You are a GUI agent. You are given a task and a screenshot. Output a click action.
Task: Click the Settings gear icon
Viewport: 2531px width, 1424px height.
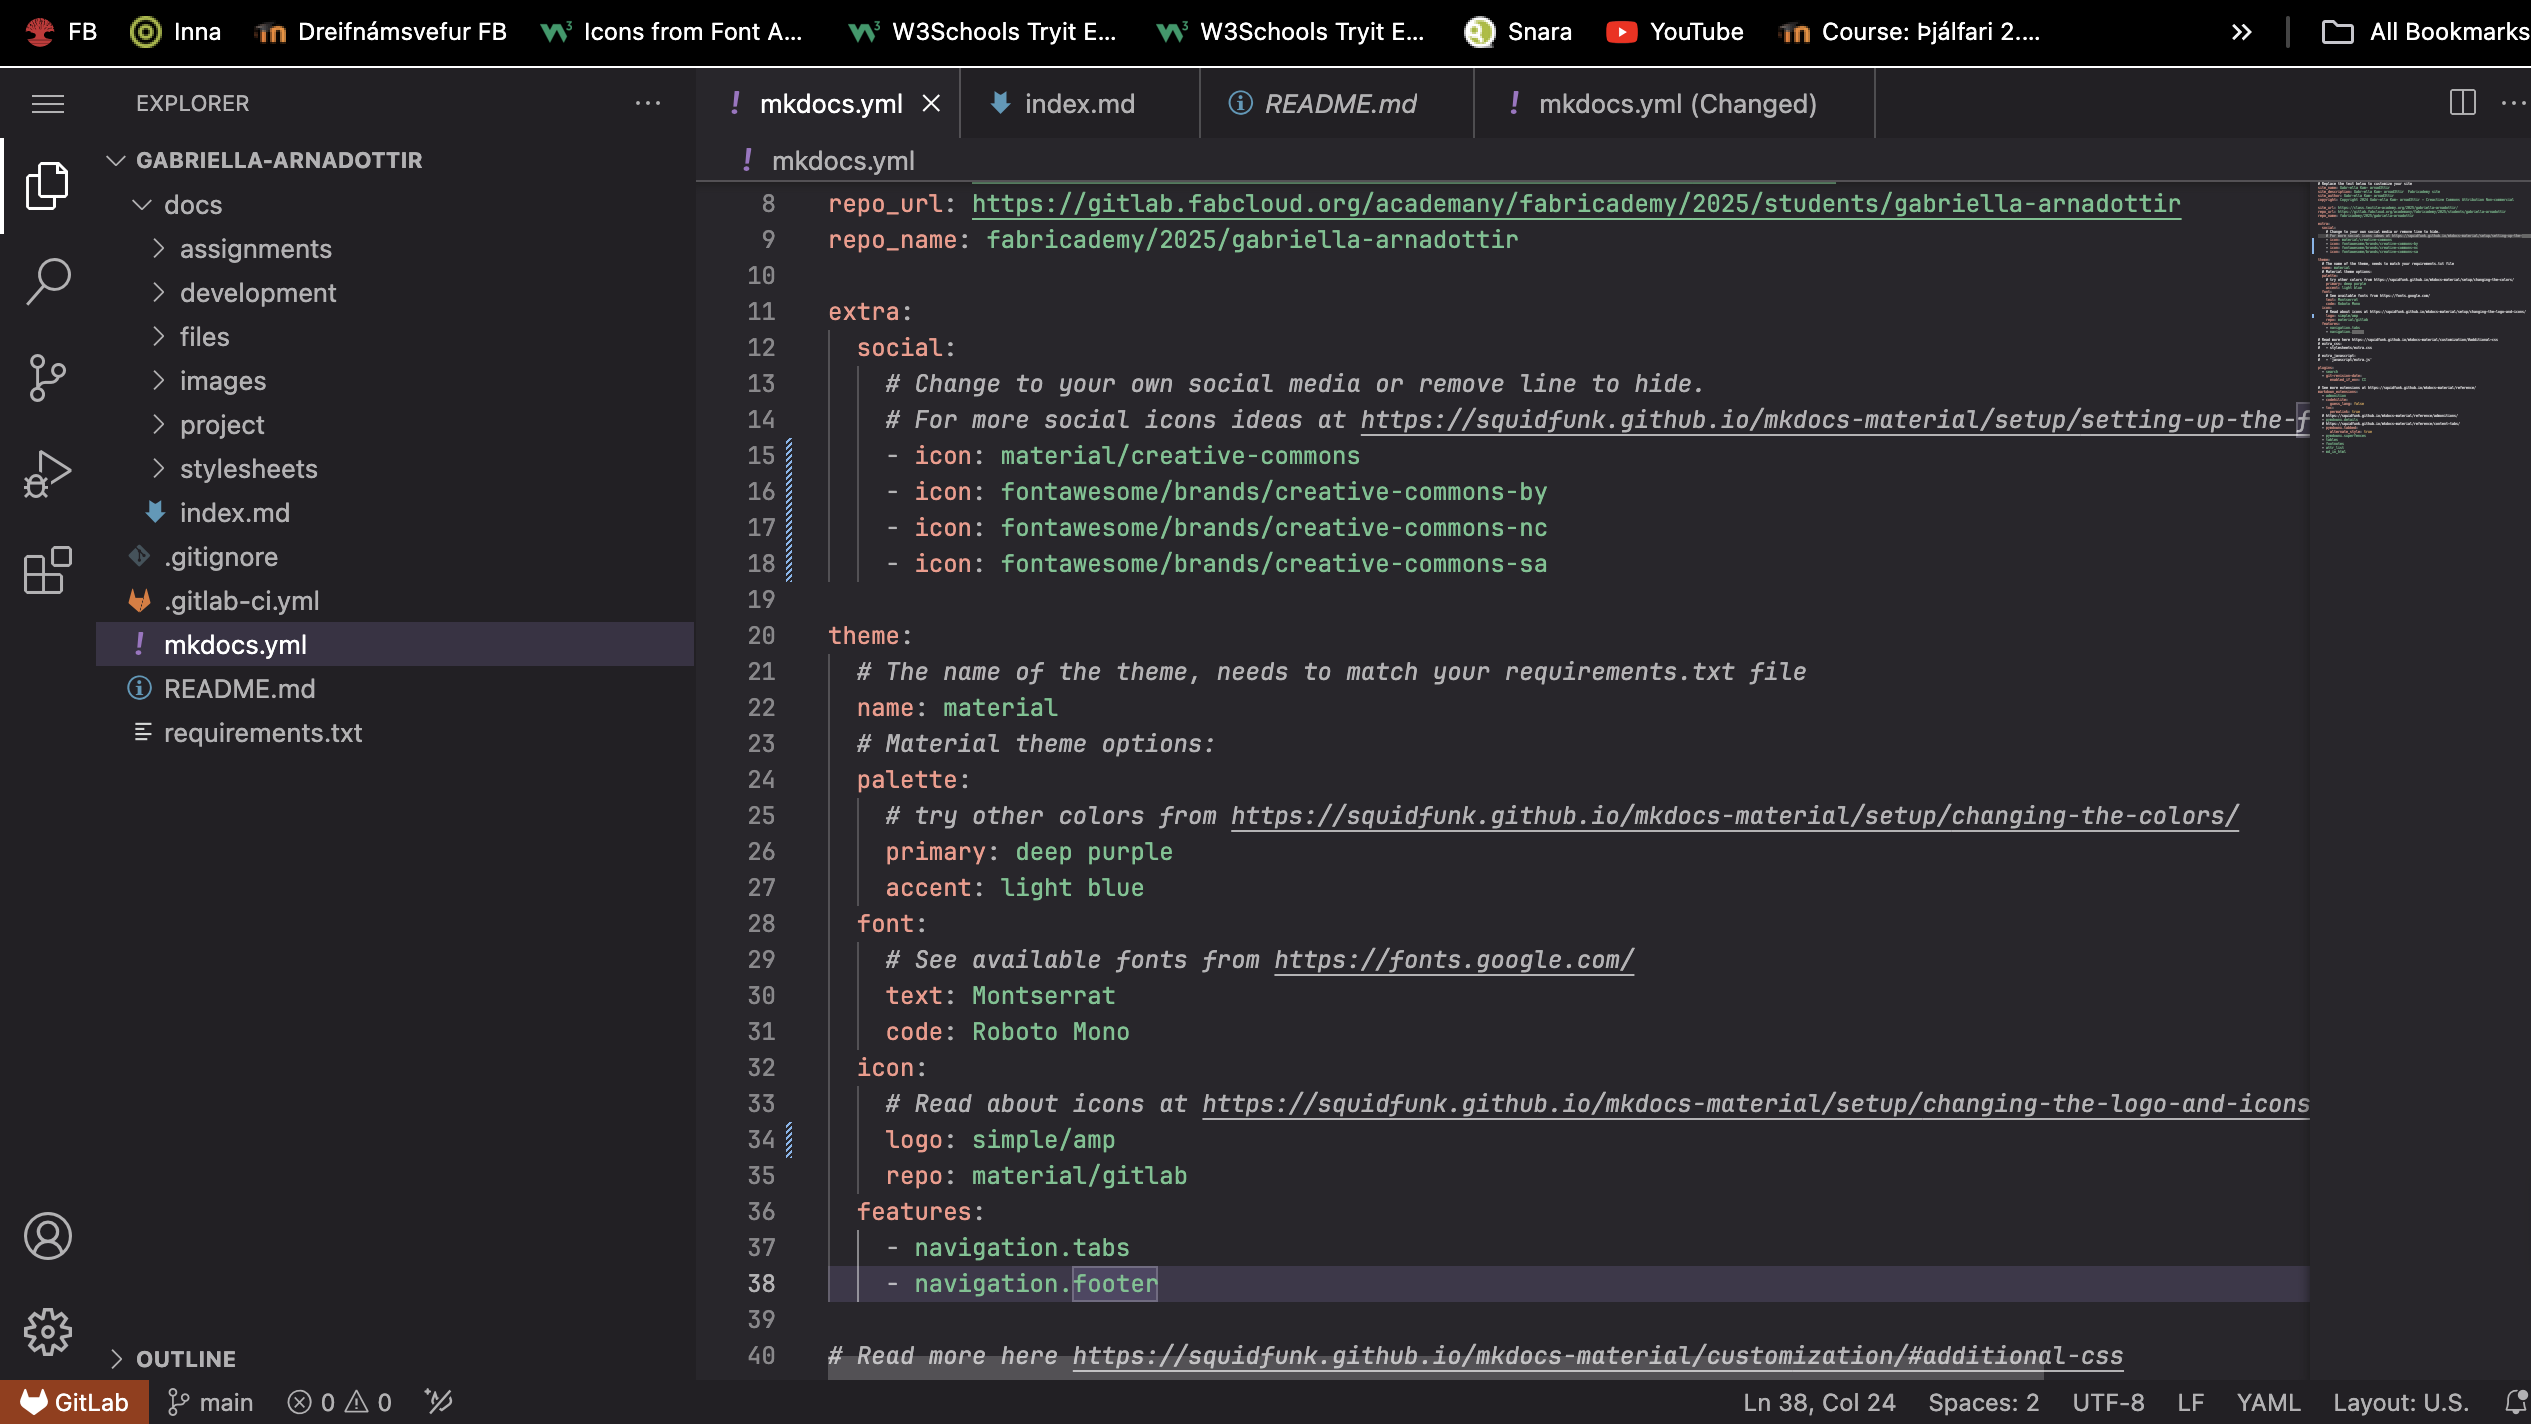point(47,1330)
